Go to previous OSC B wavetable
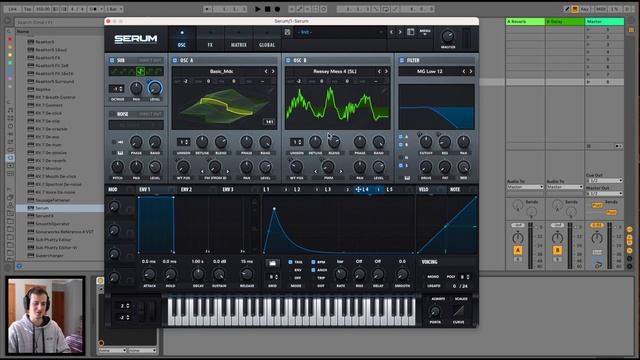The width and height of the screenshot is (640, 360). tap(379, 71)
